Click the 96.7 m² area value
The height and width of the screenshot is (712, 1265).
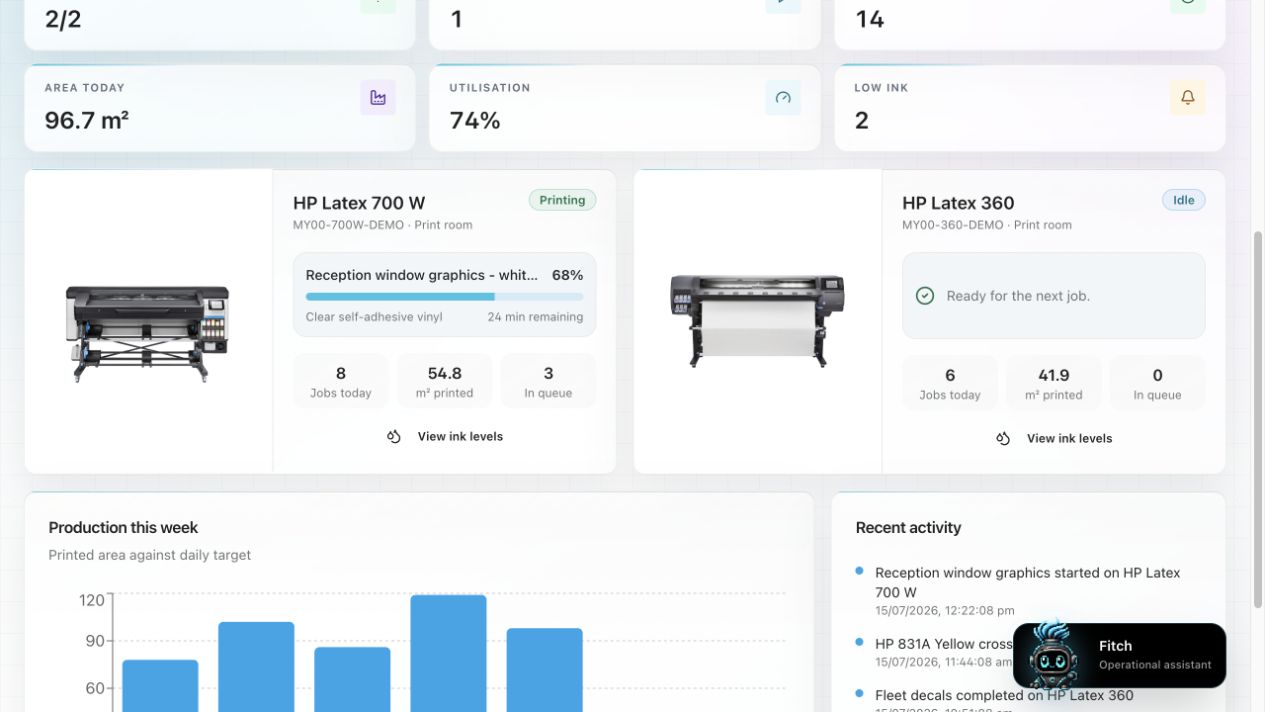tap(87, 121)
